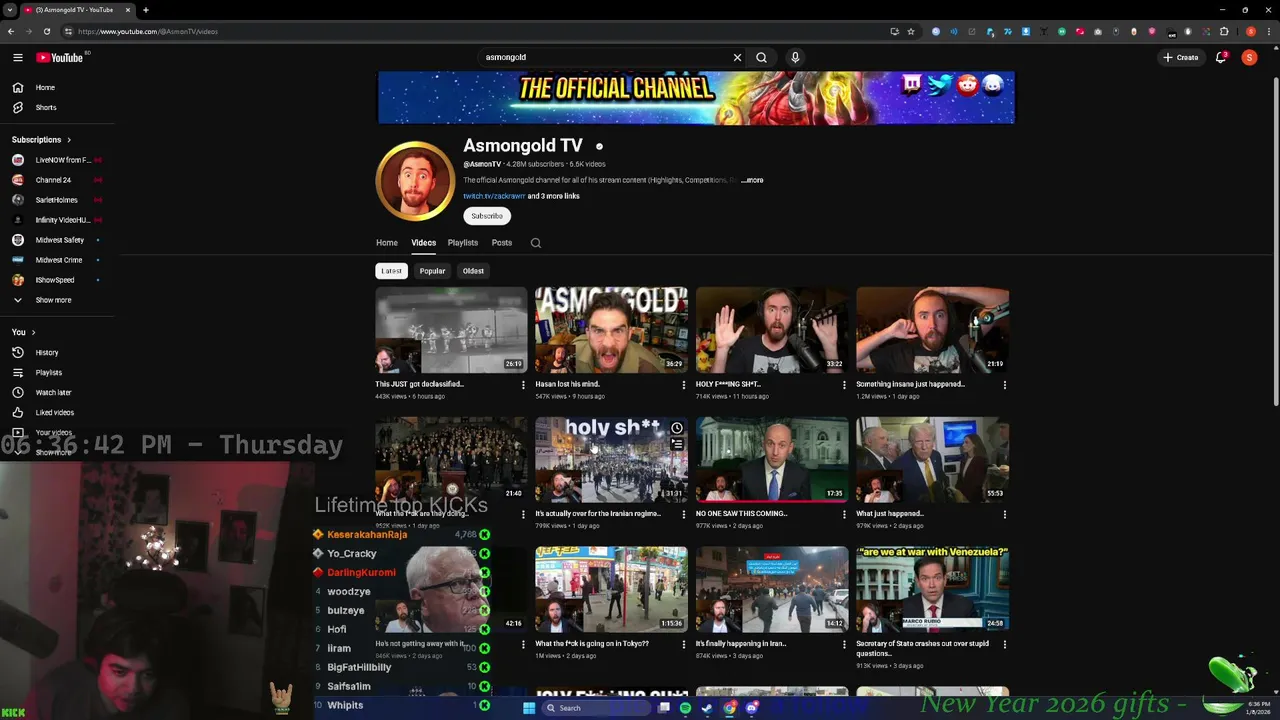Click the YouTube logo

tap(62, 57)
